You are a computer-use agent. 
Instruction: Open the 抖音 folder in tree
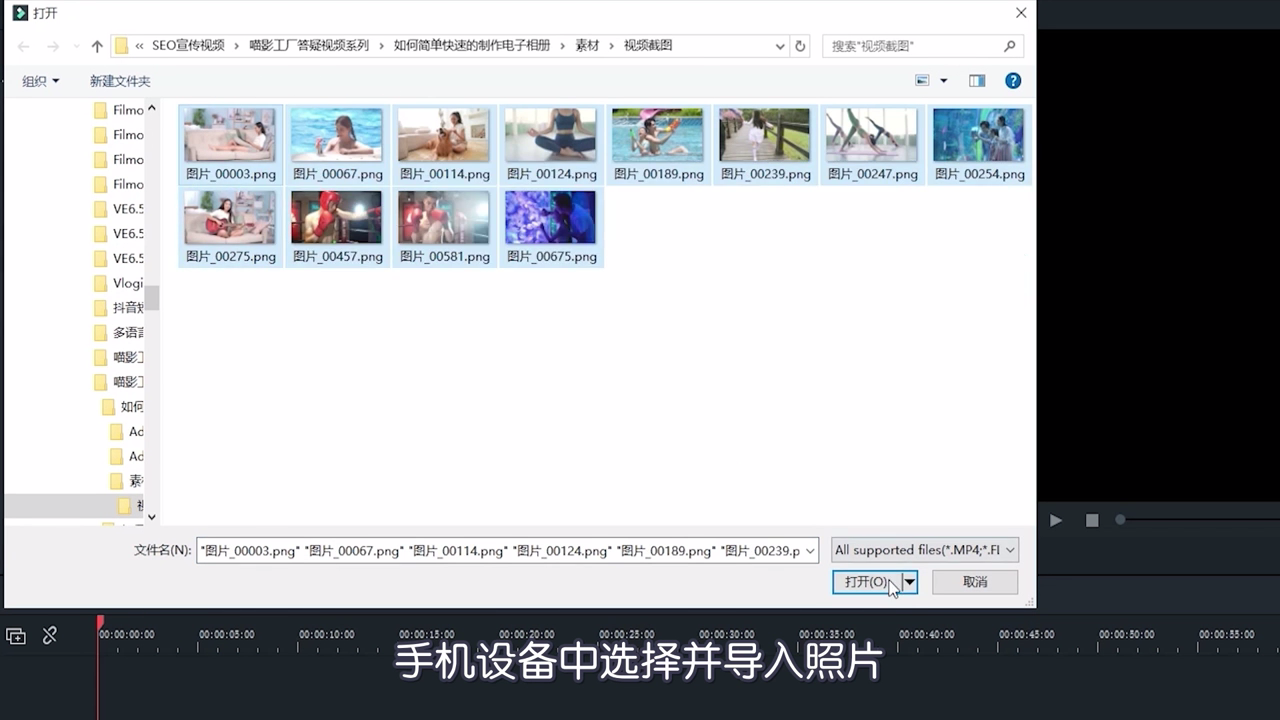pyautogui.click(x=118, y=308)
